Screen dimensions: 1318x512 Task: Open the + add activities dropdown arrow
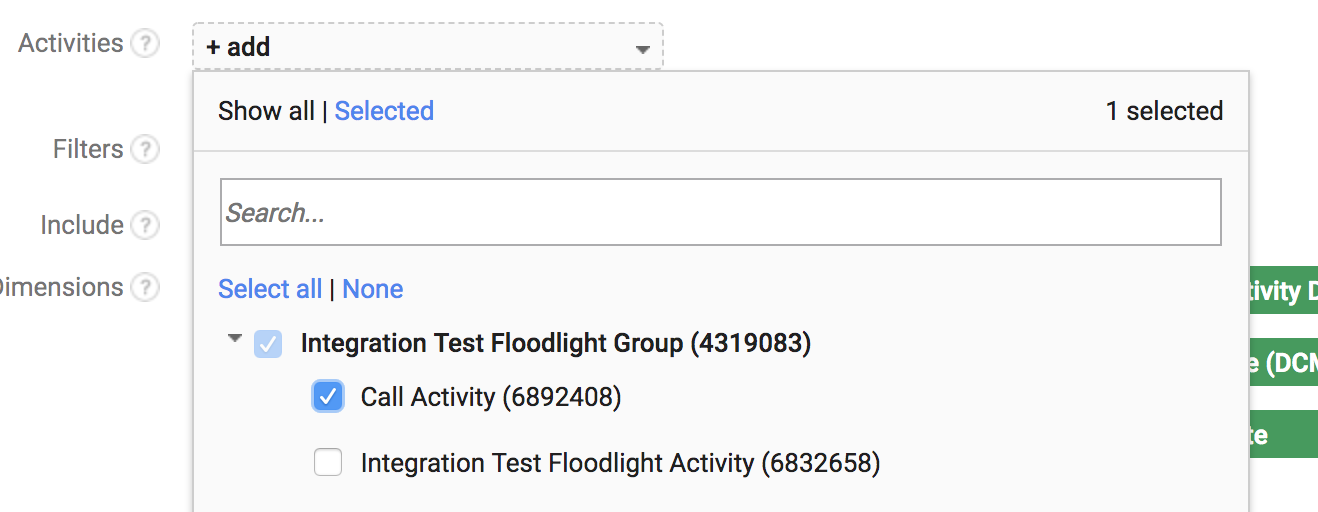tap(643, 49)
